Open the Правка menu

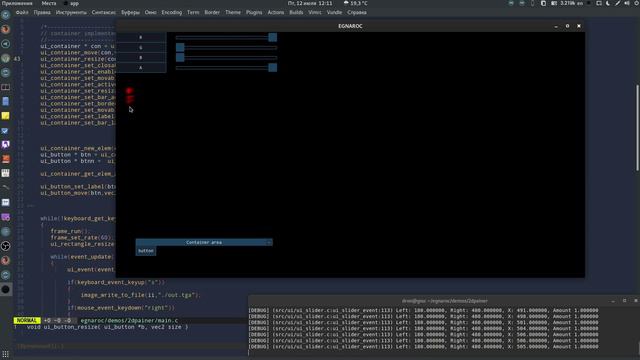click(x=42, y=12)
